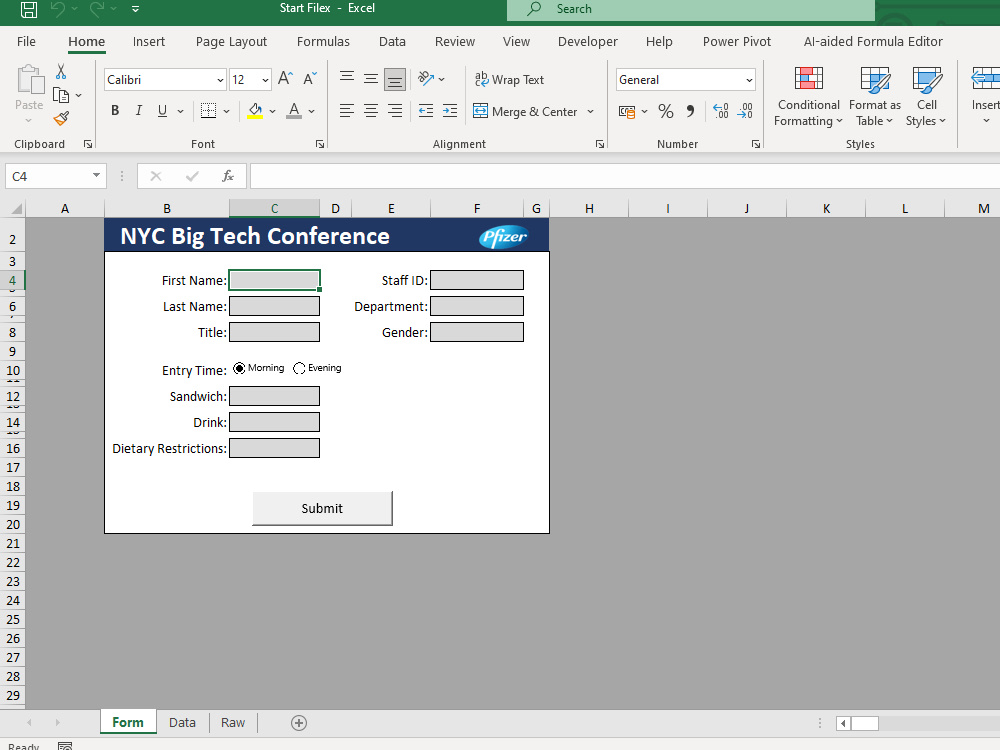Viewport: 1000px width, 750px height.
Task: Select the Format Painter icon
Action: (60, 118)
